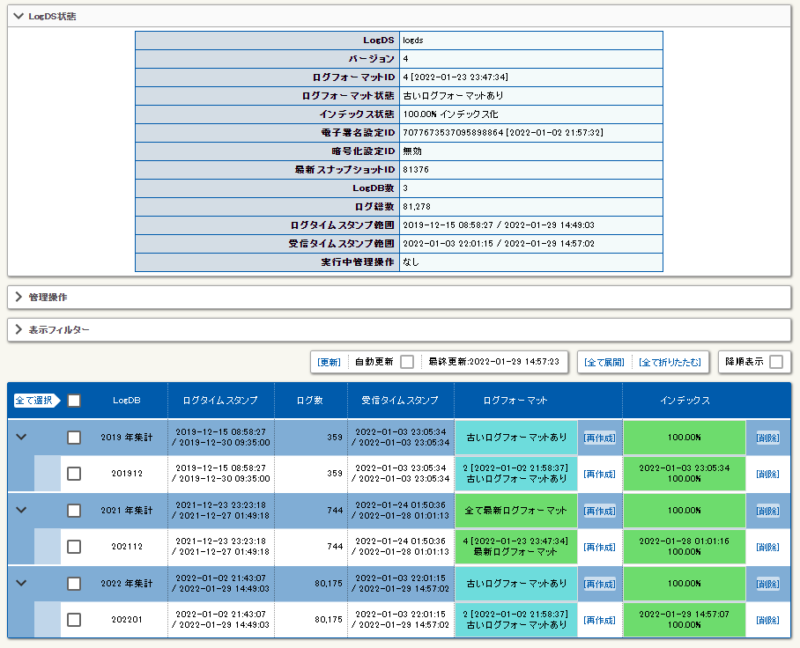Enable the 自動更新 auto-refresh checkbox
This screenshot has height=648, width=800.
click(407, 361)
